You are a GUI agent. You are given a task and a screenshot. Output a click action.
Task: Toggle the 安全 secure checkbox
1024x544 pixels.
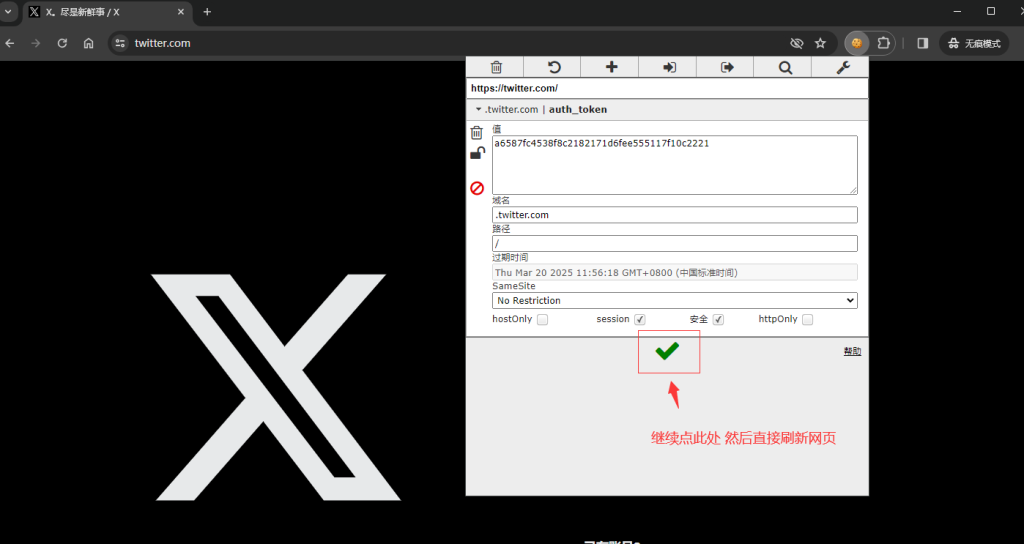coord(718,319)
